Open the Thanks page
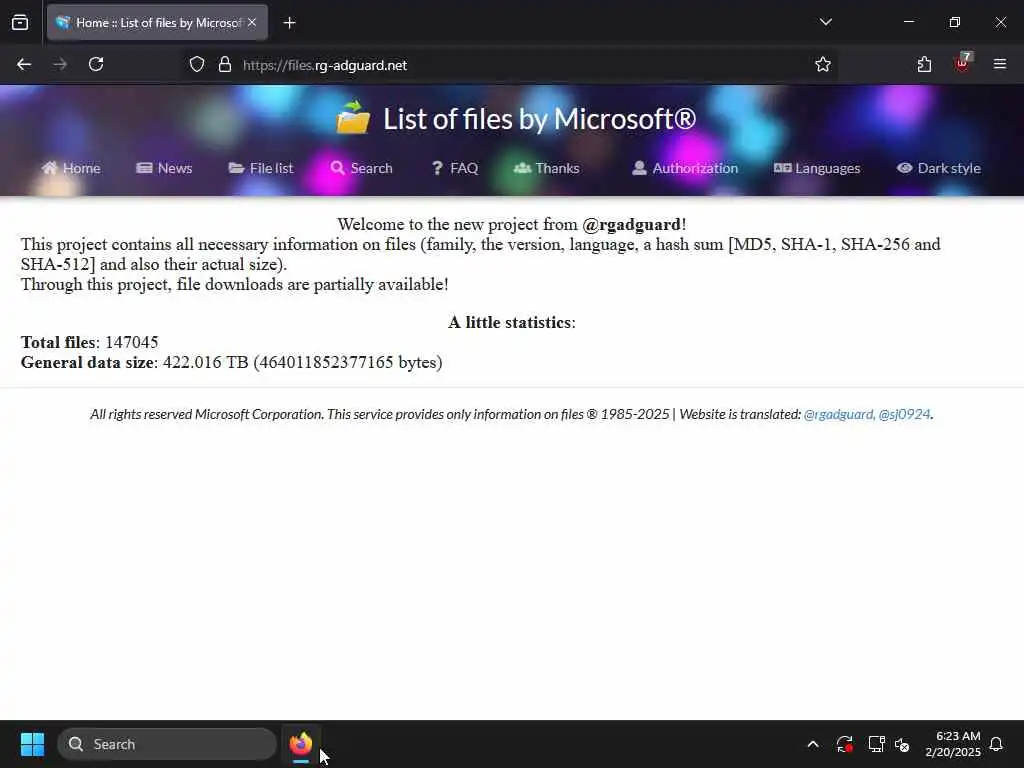 (x=546, y=168)
